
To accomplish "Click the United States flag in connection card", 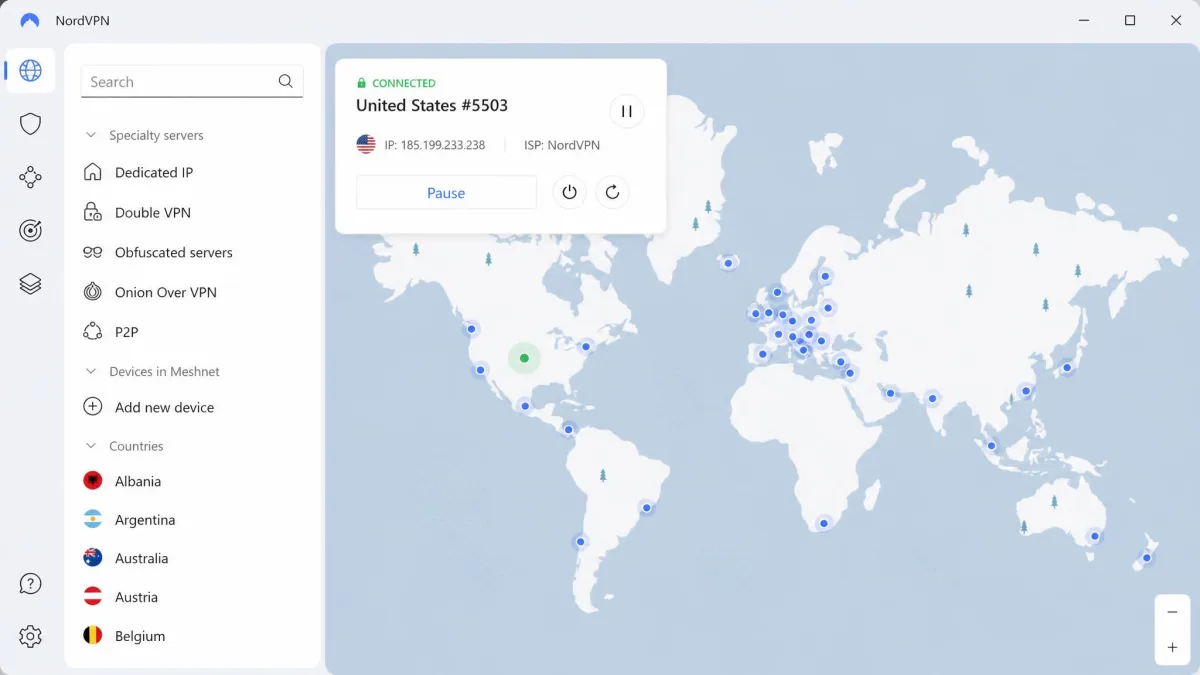I will click(x=366, y=145).
